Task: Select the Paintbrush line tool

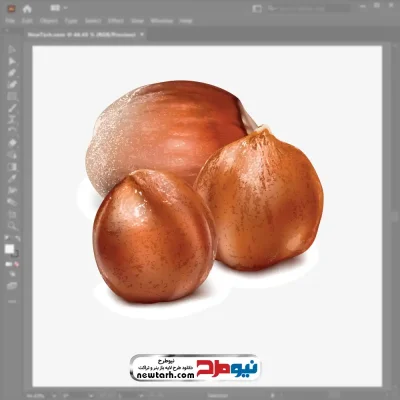Action: click(x=12, y=108)
